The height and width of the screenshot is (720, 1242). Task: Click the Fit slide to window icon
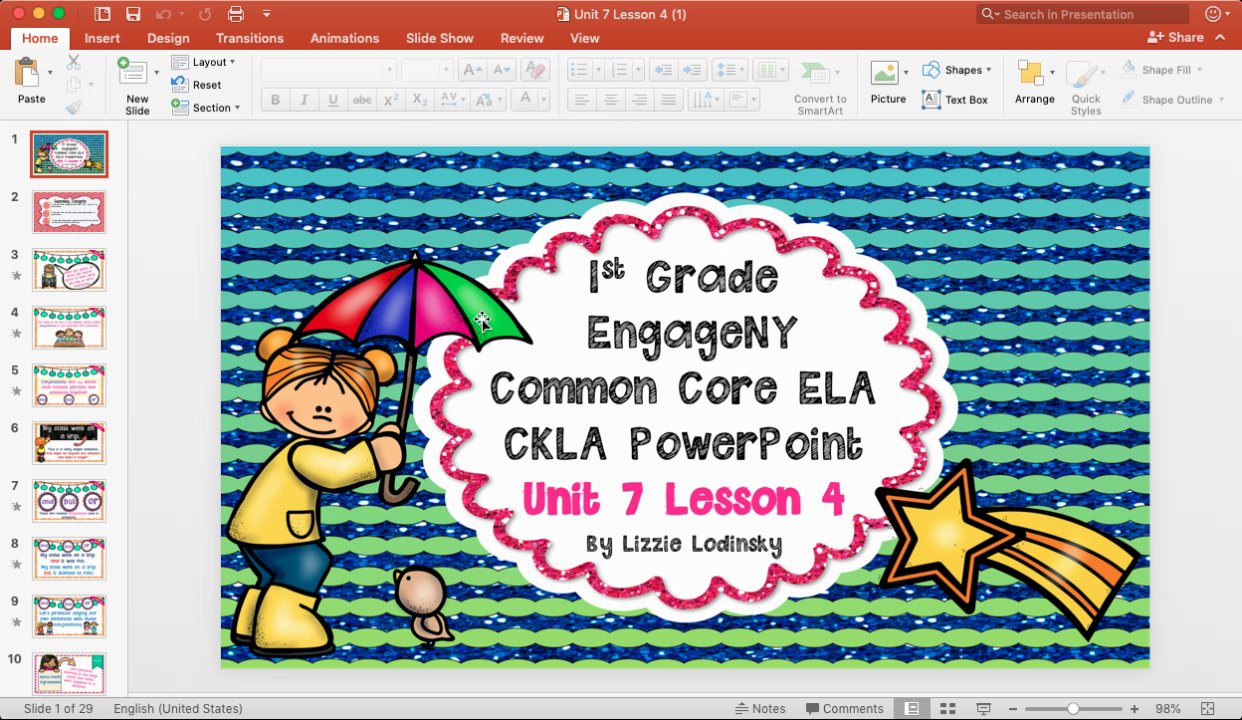click(x=1207, y=709)
